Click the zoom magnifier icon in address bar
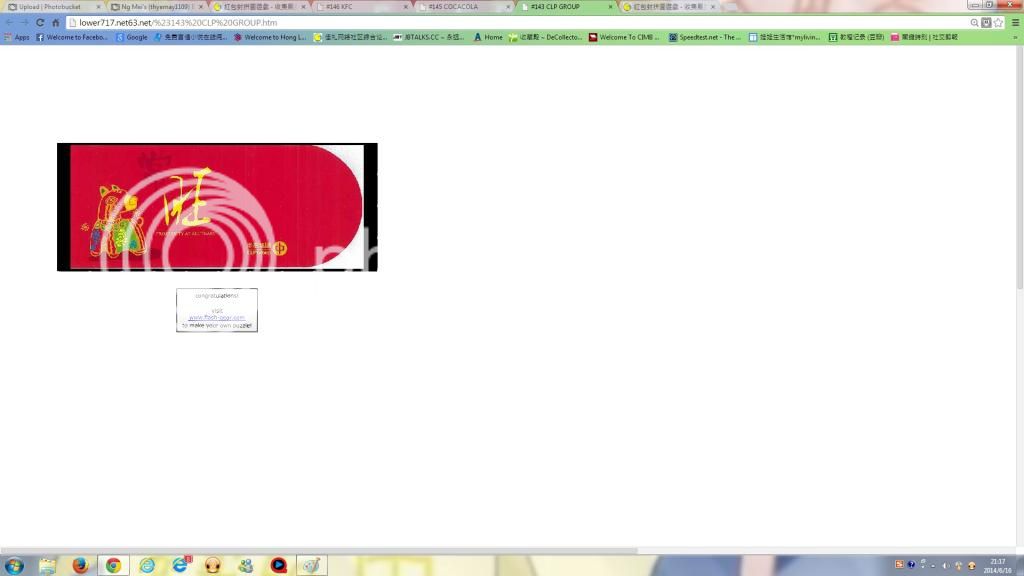This screenshot has height=576, width=1024. click(974, 22)
